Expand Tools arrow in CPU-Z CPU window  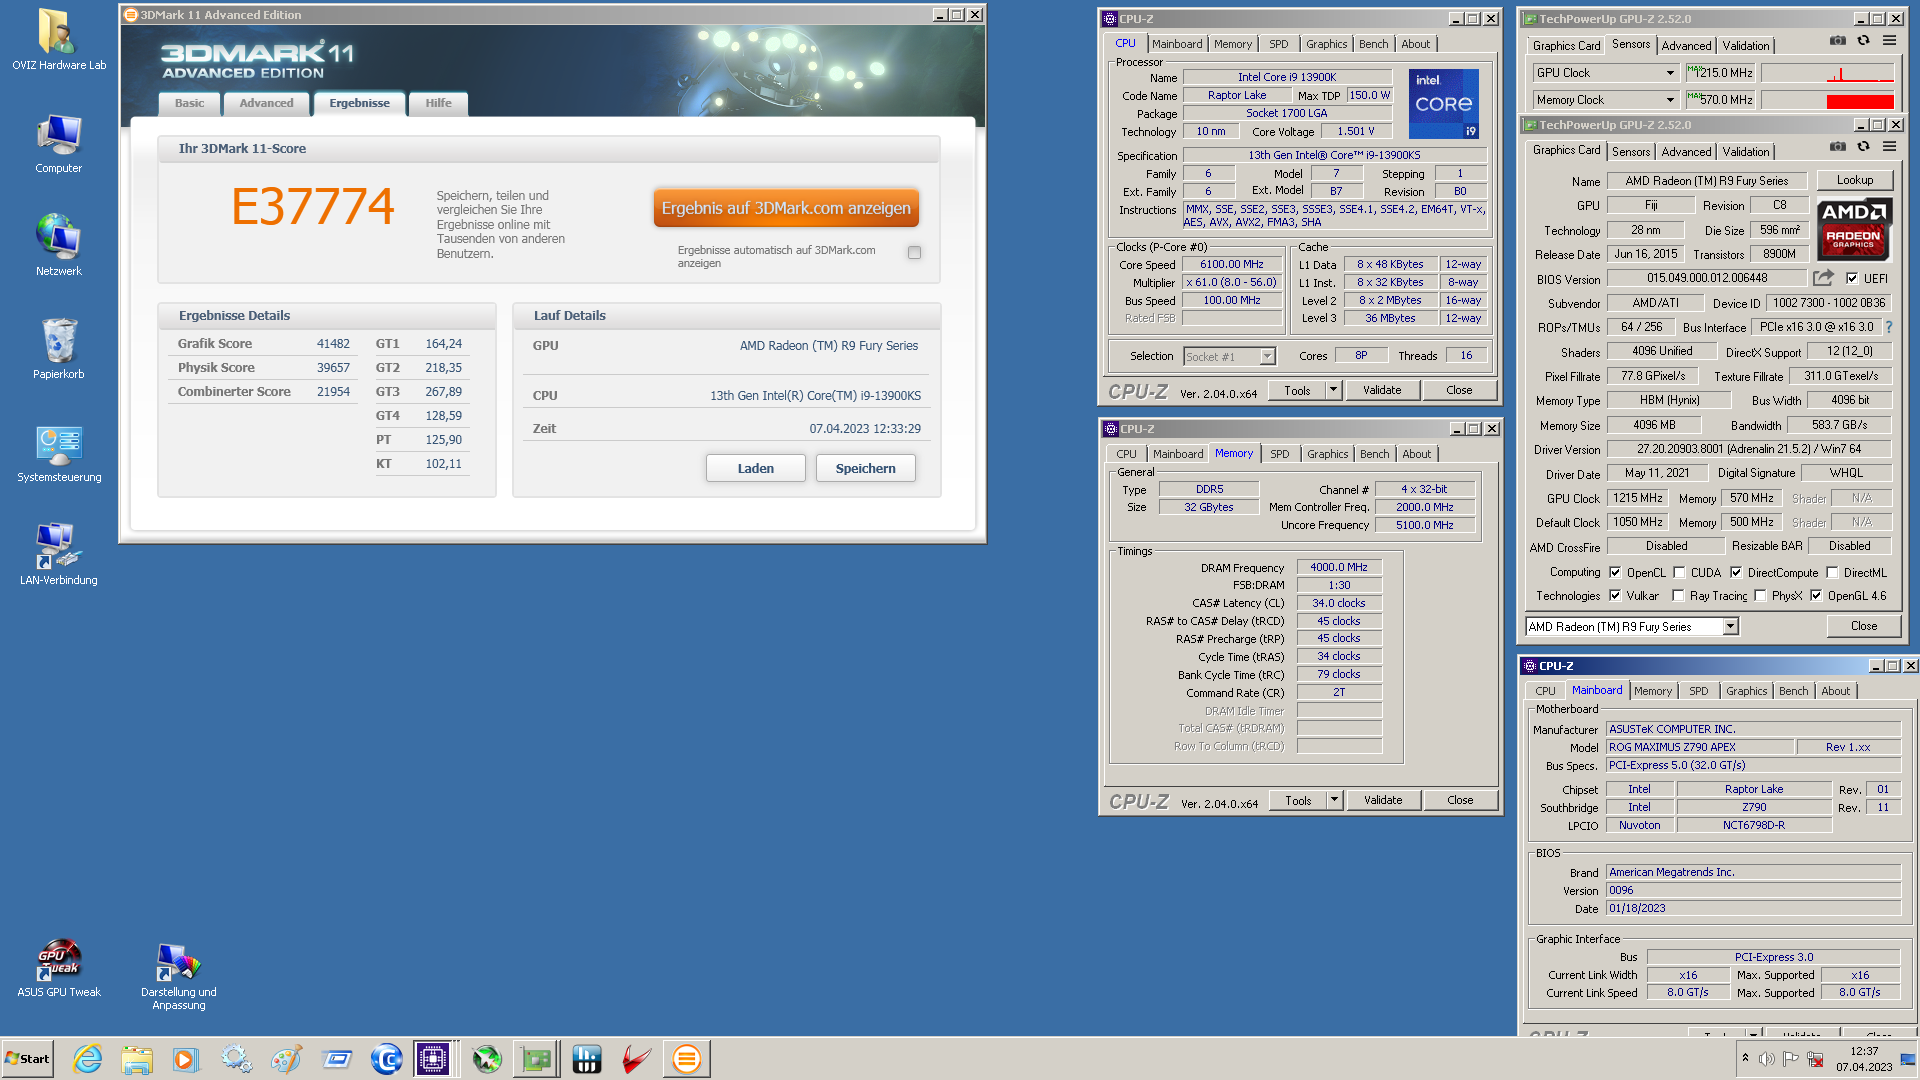pyautogui.click(x=1333, y=391)
